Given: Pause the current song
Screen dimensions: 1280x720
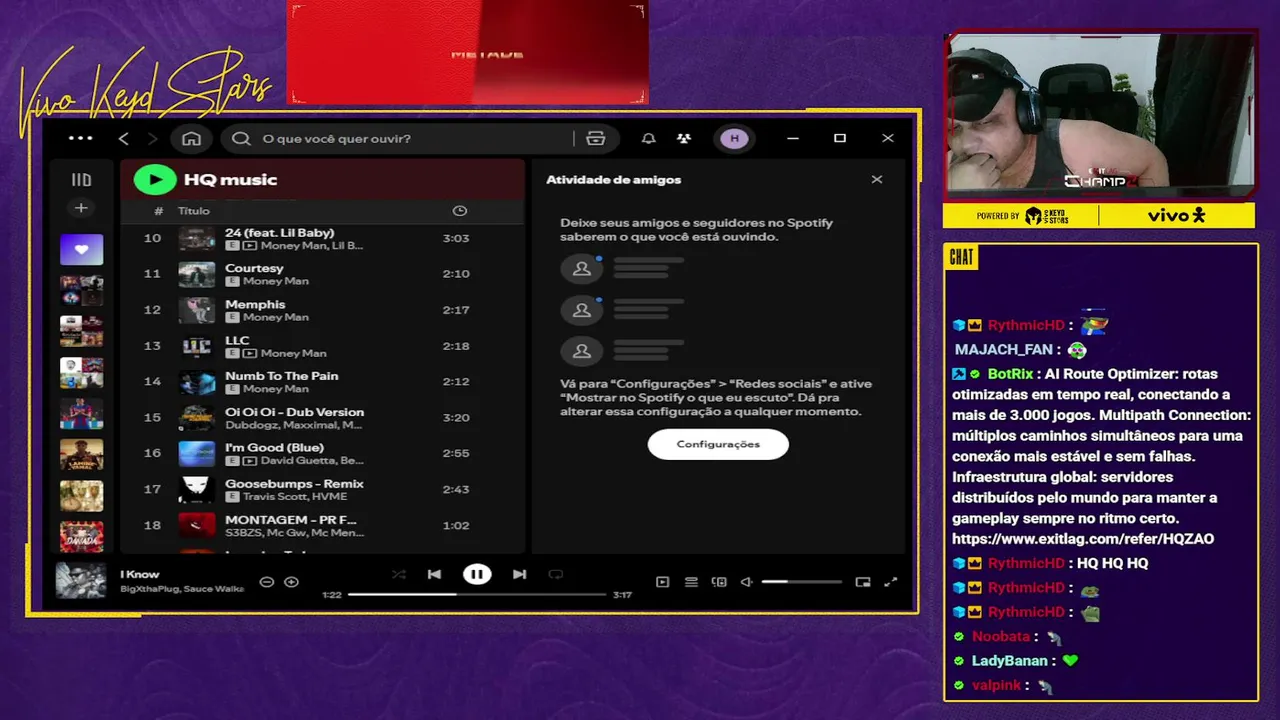Looking at the screenshot, I should 477,574.
